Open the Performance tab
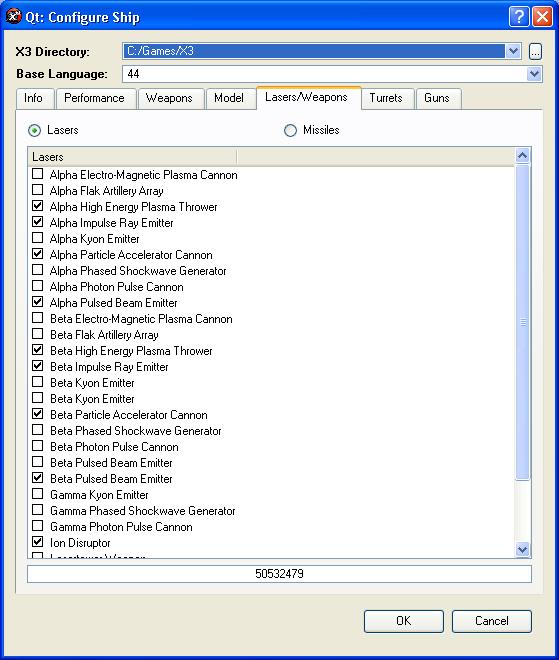 [94, 98]
